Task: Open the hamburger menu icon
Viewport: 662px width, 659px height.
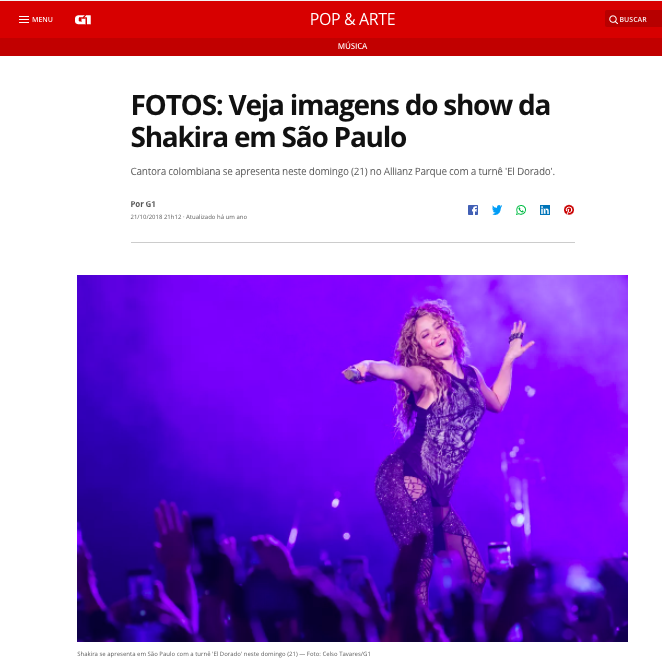Action: 24,19
